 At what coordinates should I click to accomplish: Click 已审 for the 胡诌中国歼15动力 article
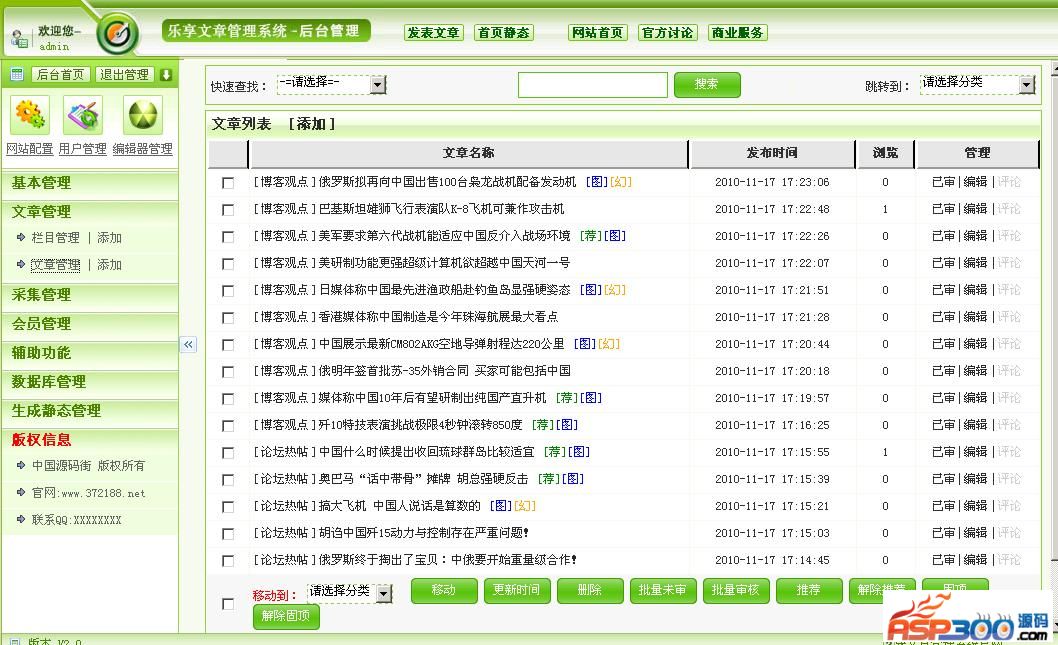pyautogui.click(x=943, y=533)
